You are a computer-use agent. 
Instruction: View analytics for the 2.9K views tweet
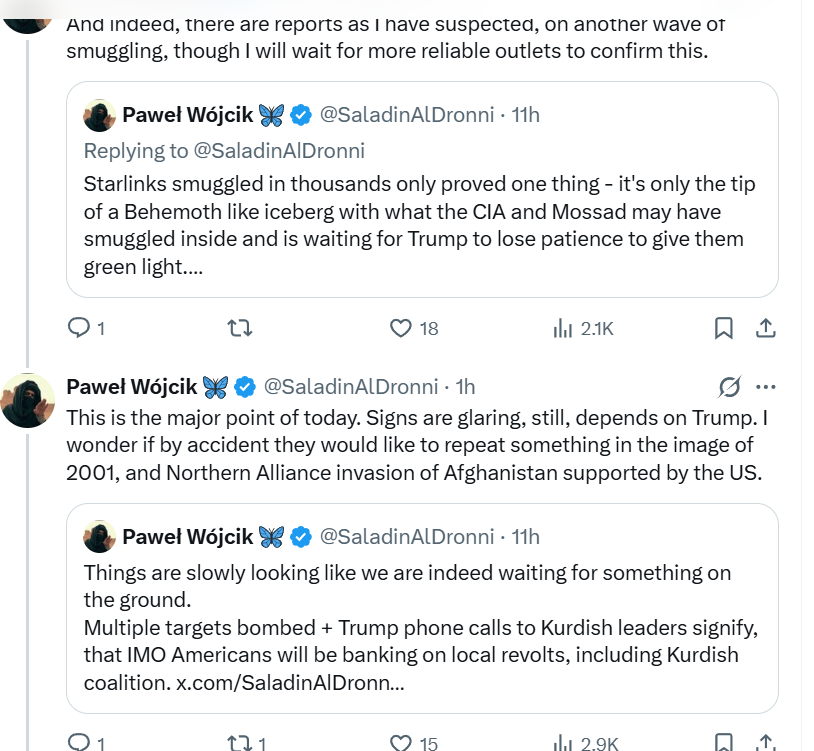(x=562, y=742)
